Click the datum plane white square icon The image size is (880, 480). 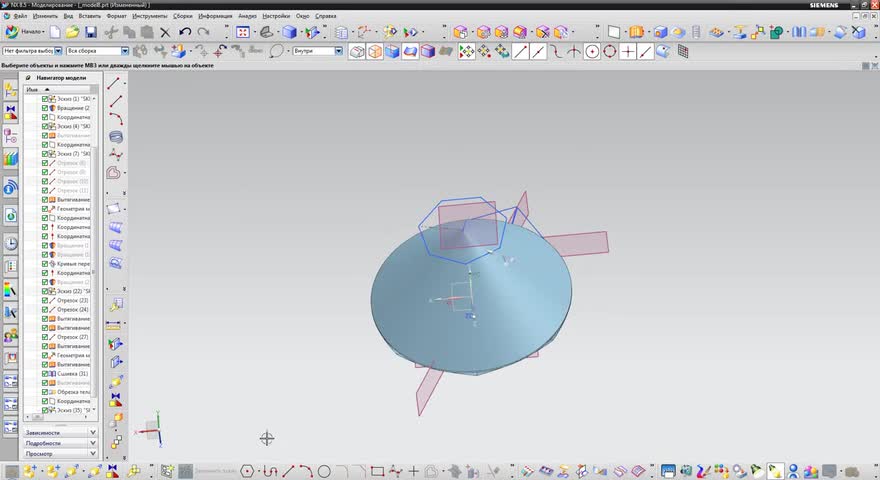point(614,32)
